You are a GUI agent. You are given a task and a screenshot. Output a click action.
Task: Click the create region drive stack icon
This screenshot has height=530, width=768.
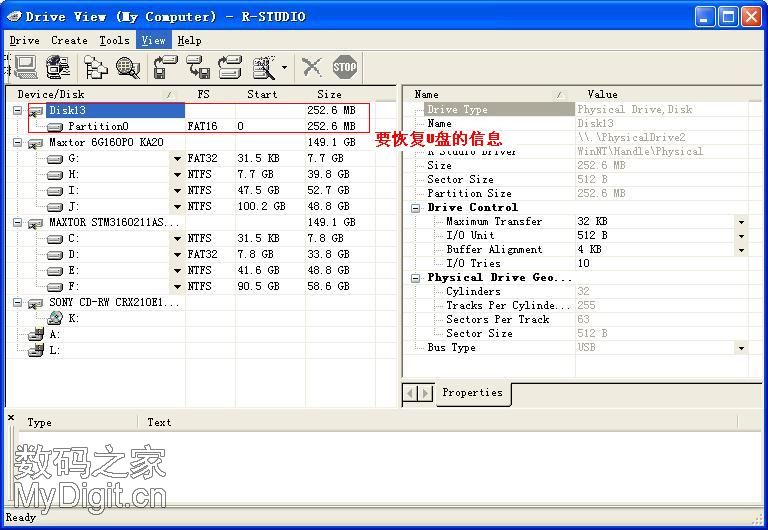pyautogui.click(x=230, y=67)
